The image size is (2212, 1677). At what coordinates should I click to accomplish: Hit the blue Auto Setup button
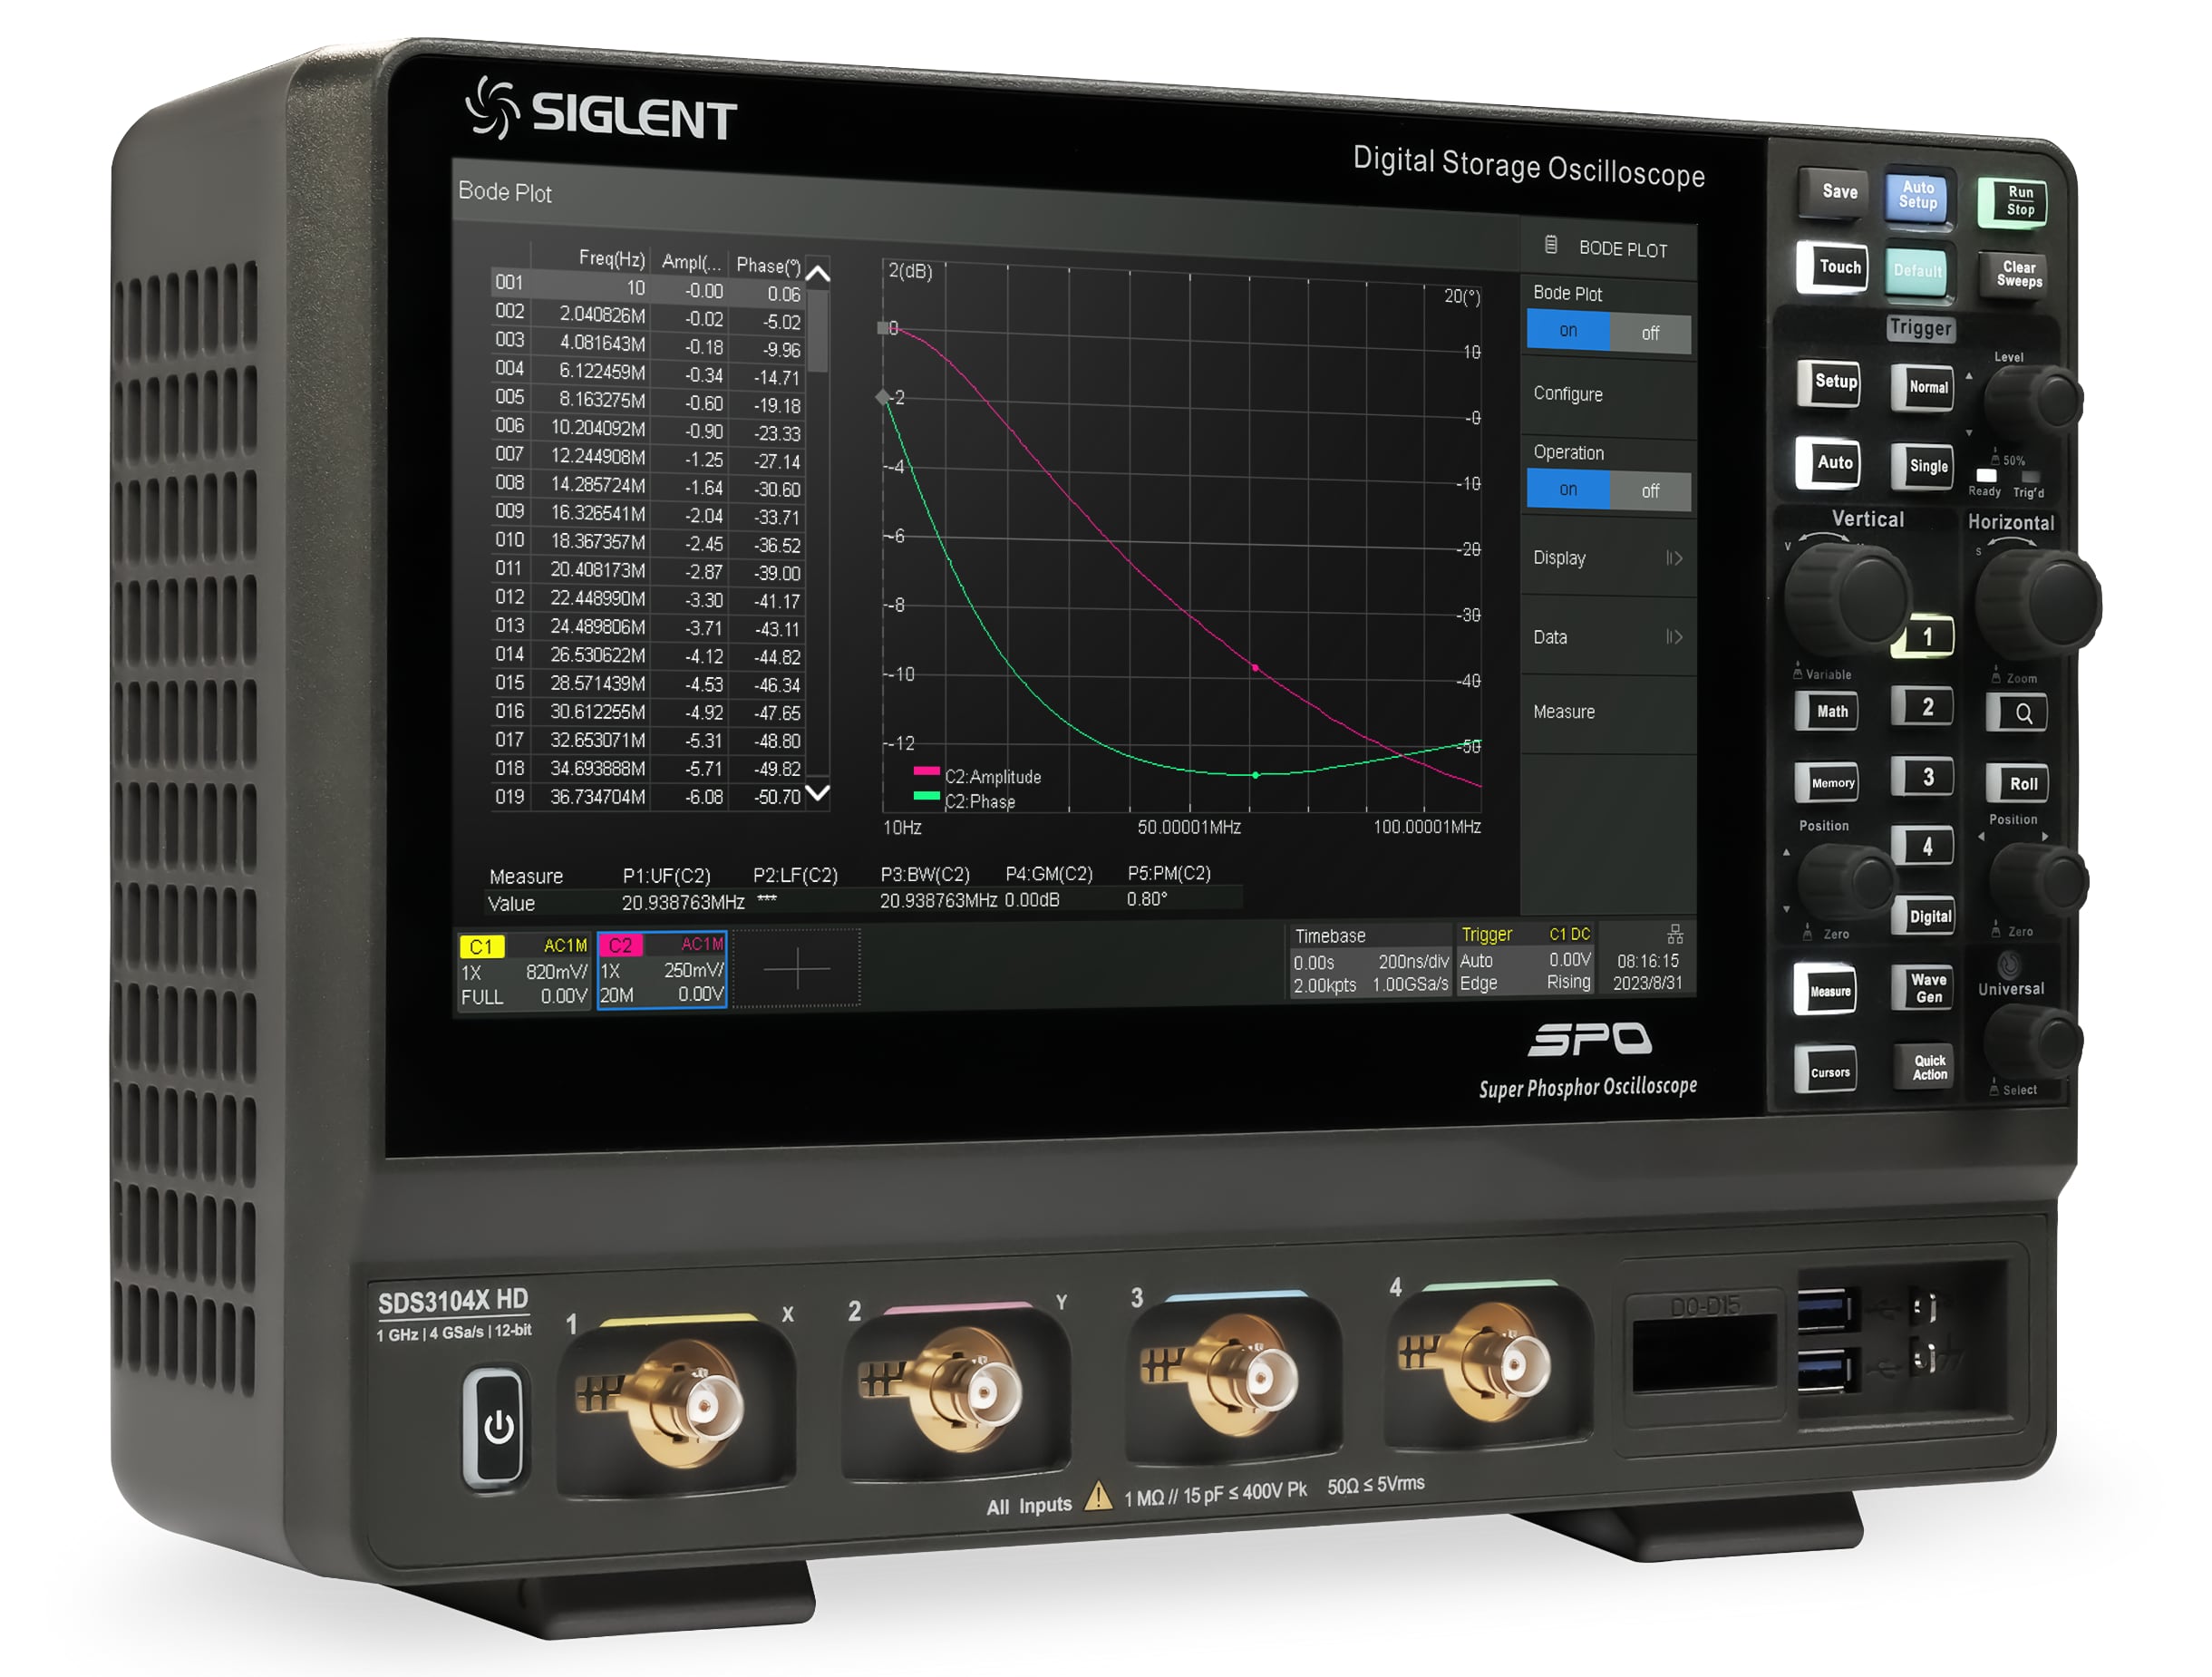click(1918, 195)
